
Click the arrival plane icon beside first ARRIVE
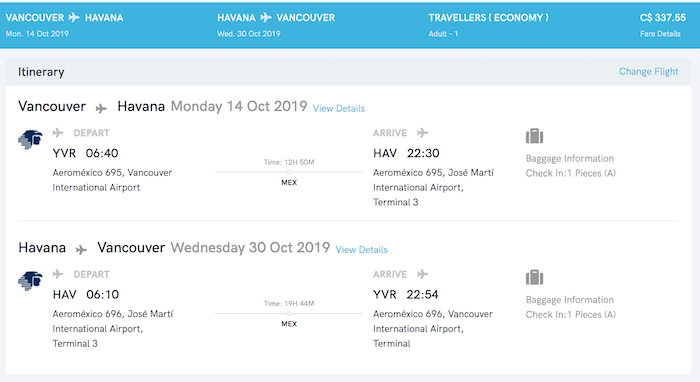(x=423, y=133)
